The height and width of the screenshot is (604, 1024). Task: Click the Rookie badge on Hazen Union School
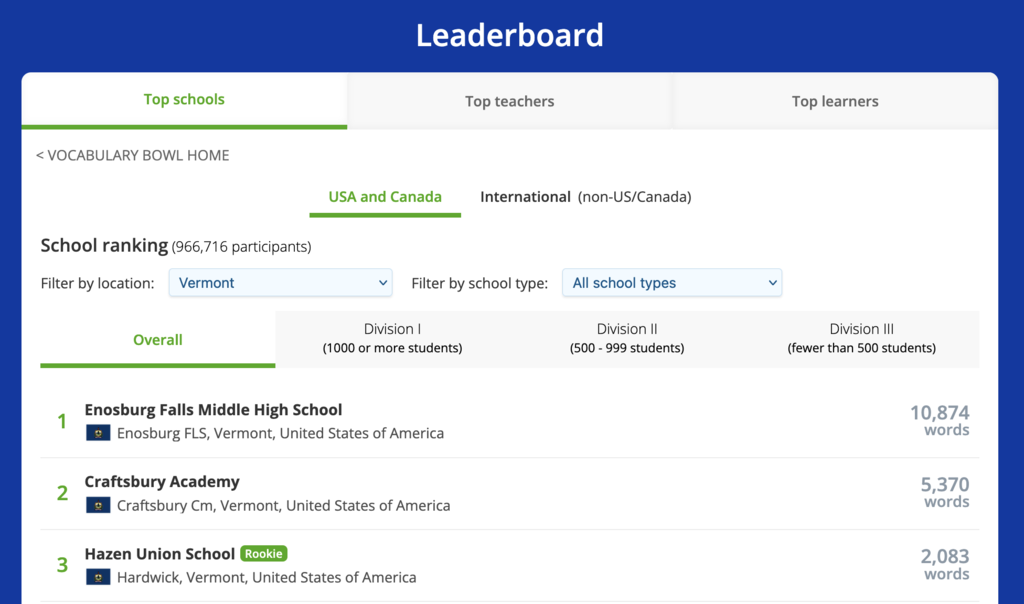point(264,553)
